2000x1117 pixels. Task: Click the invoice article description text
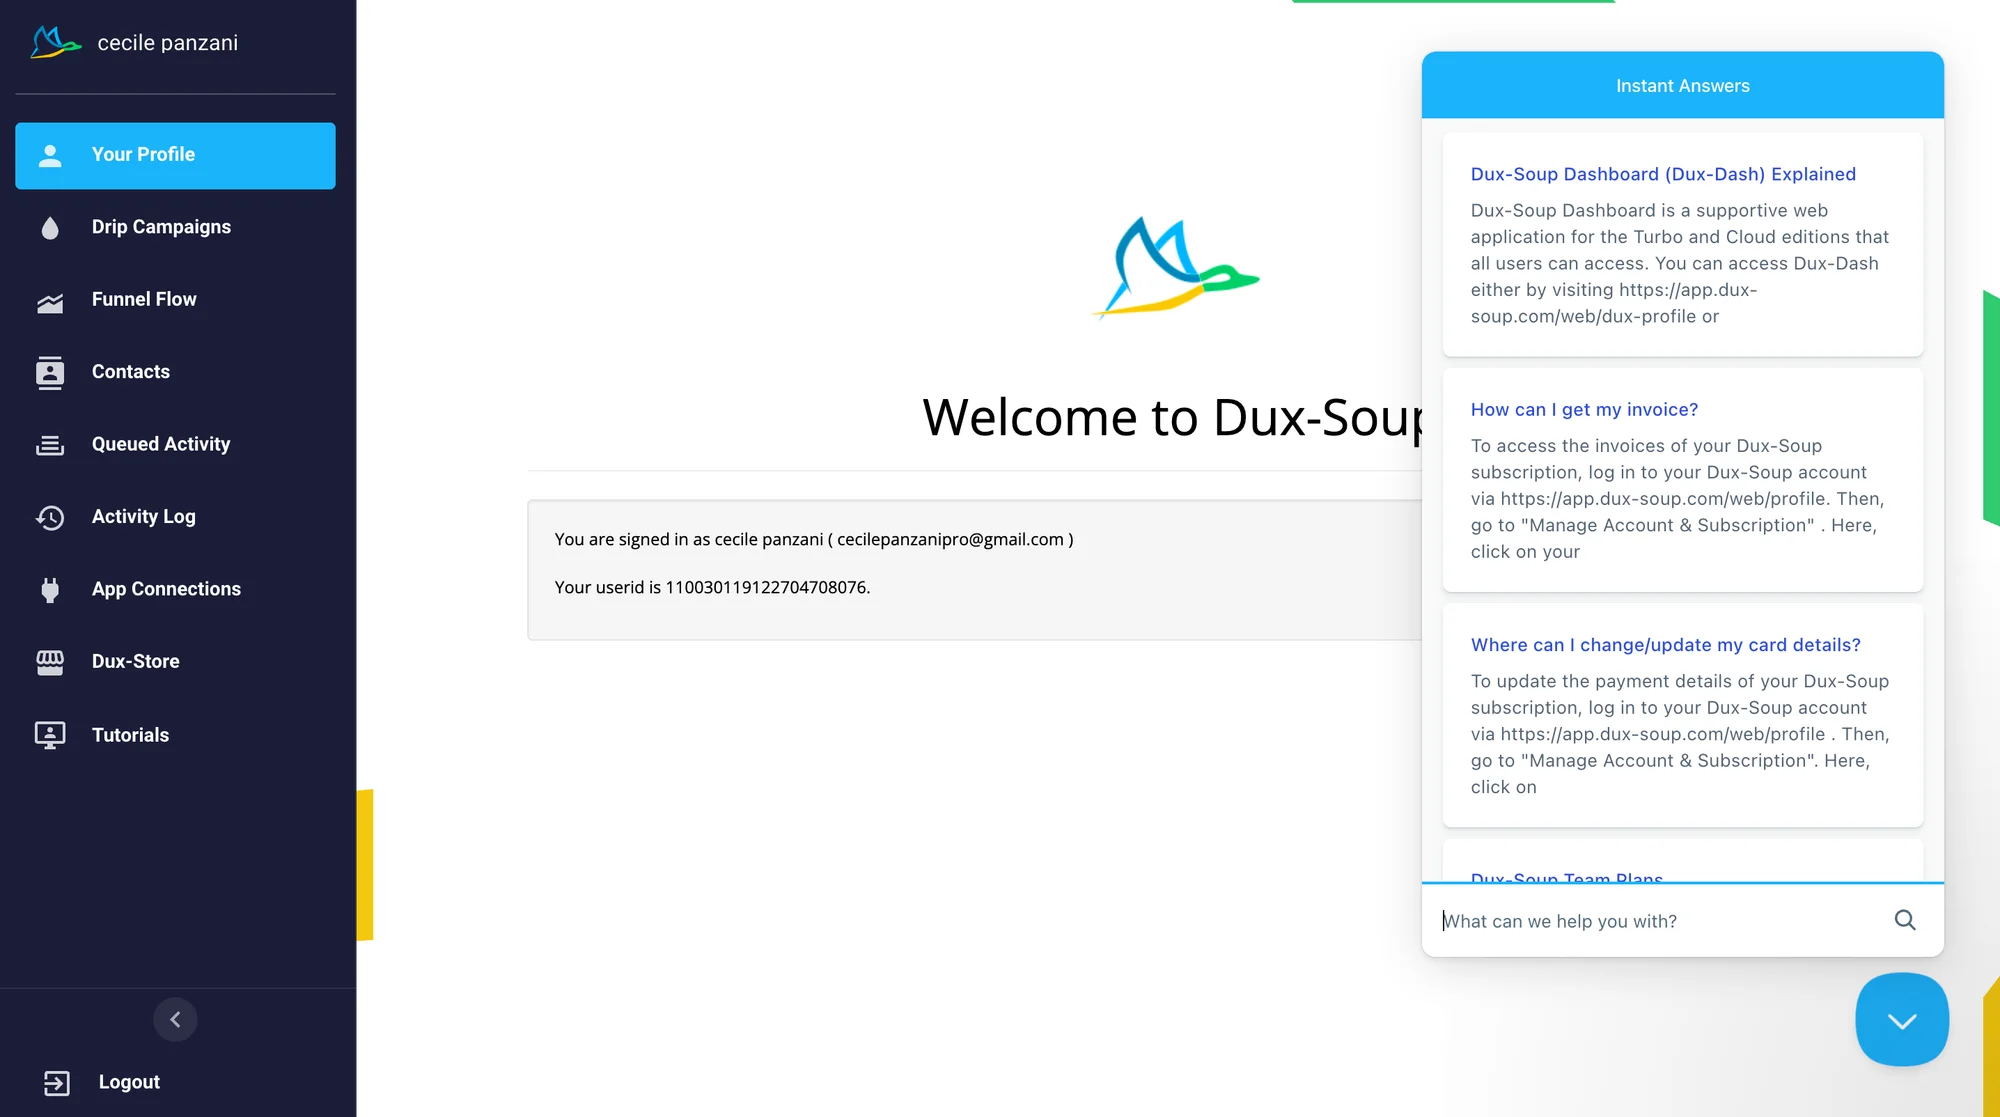(x=1678, y=499)
